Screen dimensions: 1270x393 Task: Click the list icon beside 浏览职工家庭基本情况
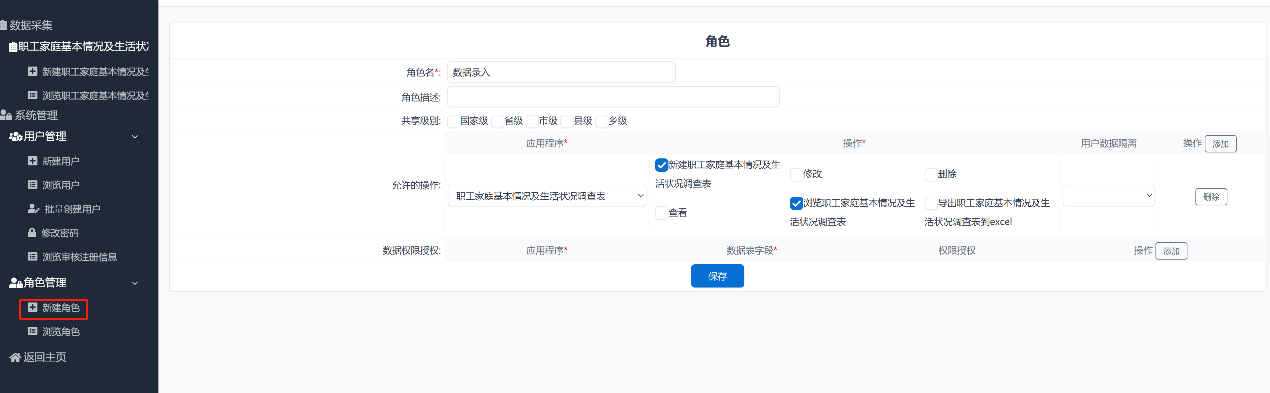click(x=32, y=95)
